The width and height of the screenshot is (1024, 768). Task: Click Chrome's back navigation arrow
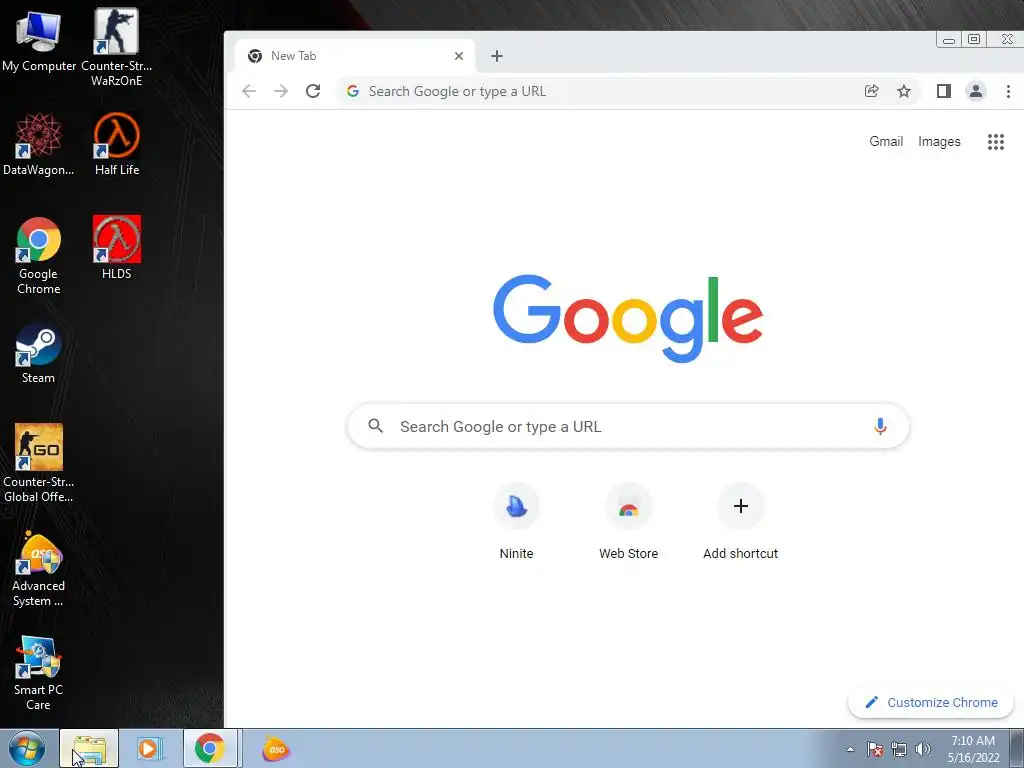(x=249, y=91)
